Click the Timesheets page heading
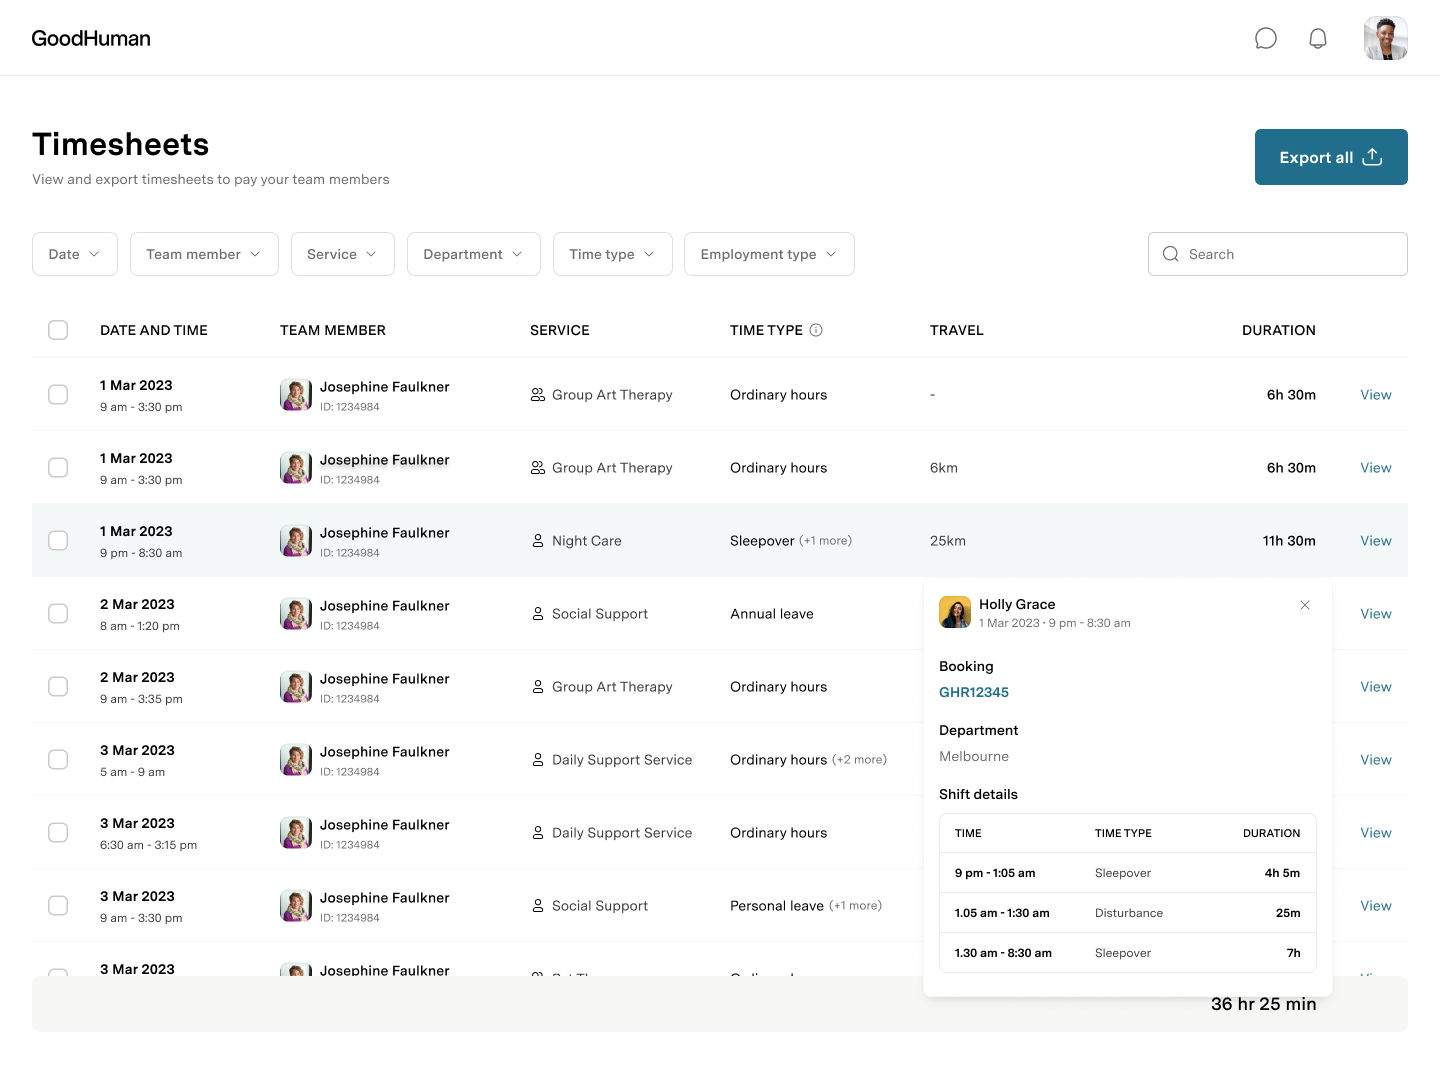Viewport: 1440px width, 1080px height. coord(120,145)
